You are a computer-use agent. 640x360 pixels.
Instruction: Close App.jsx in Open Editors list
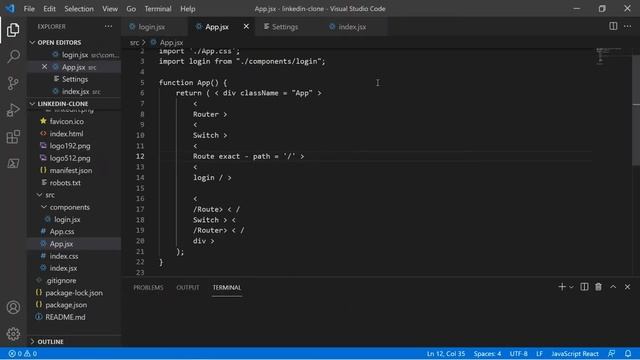coord(44,67)
